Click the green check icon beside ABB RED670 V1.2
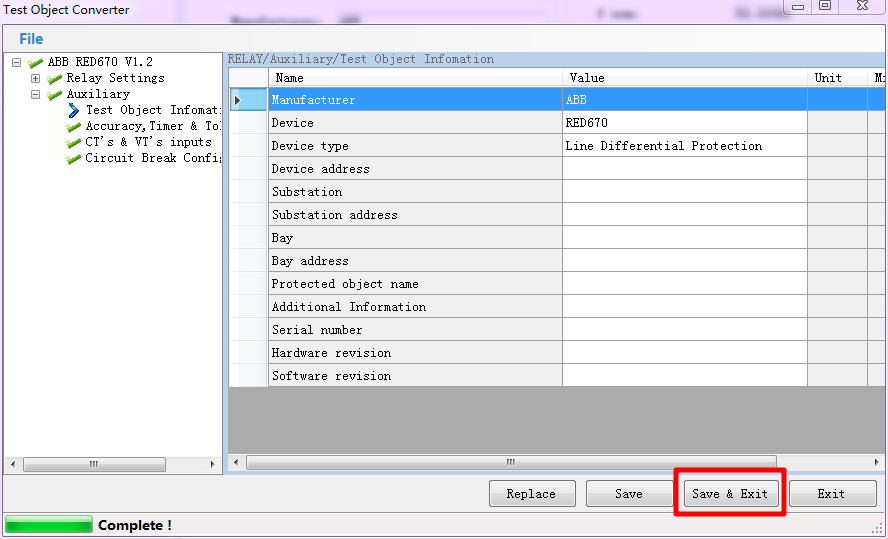Image resolution: width=888 pixels, height=539 pixels. 35,62
